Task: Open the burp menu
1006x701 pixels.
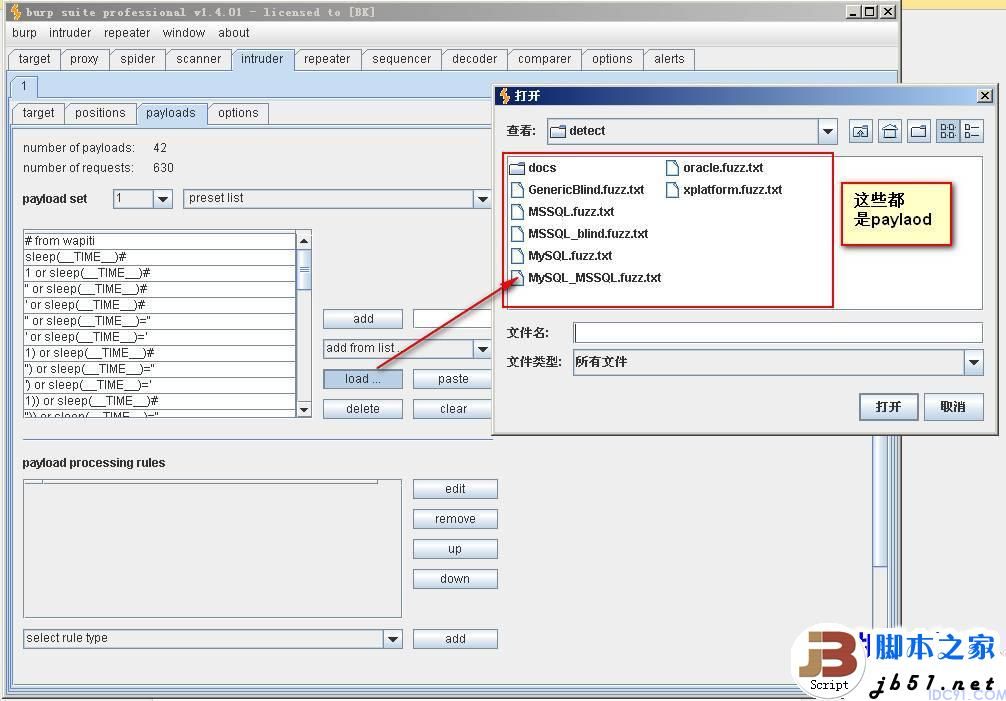Action: tap(24, 33)
